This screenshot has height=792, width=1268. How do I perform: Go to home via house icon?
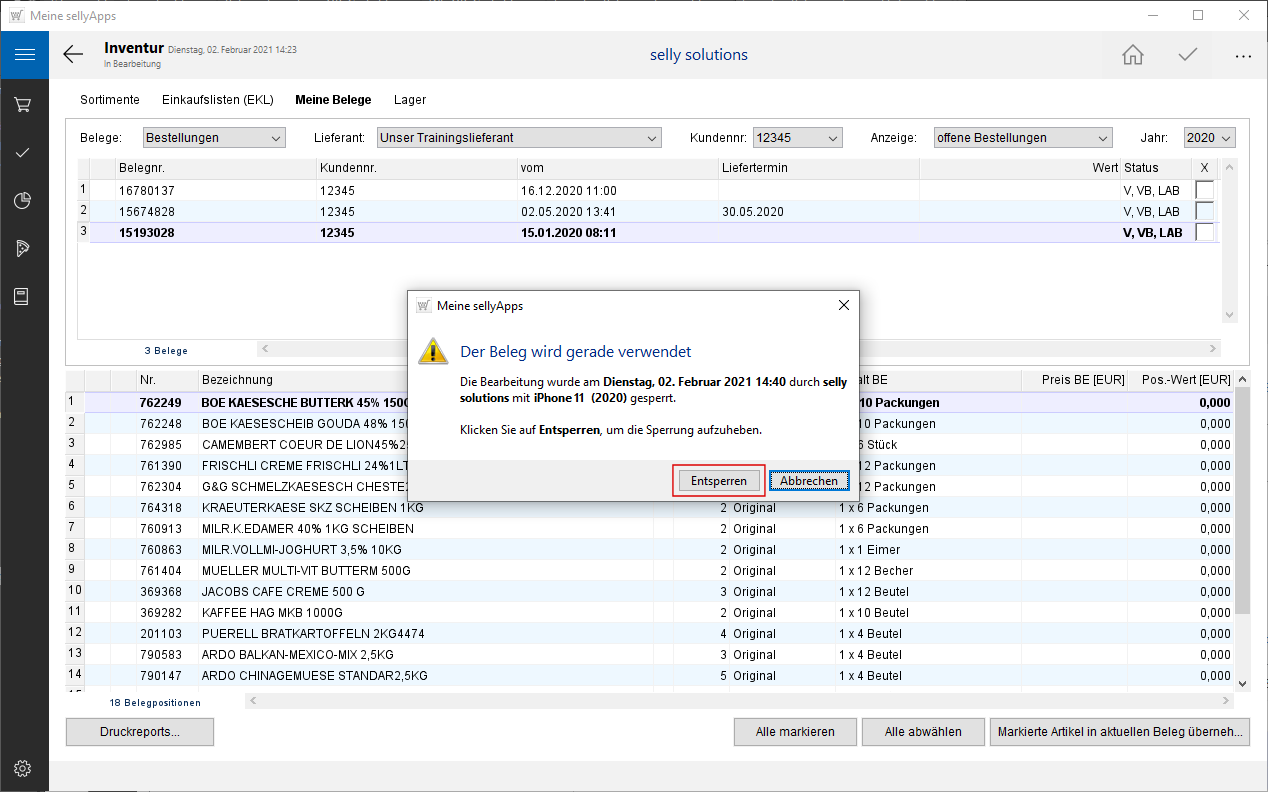[1132, 55]
